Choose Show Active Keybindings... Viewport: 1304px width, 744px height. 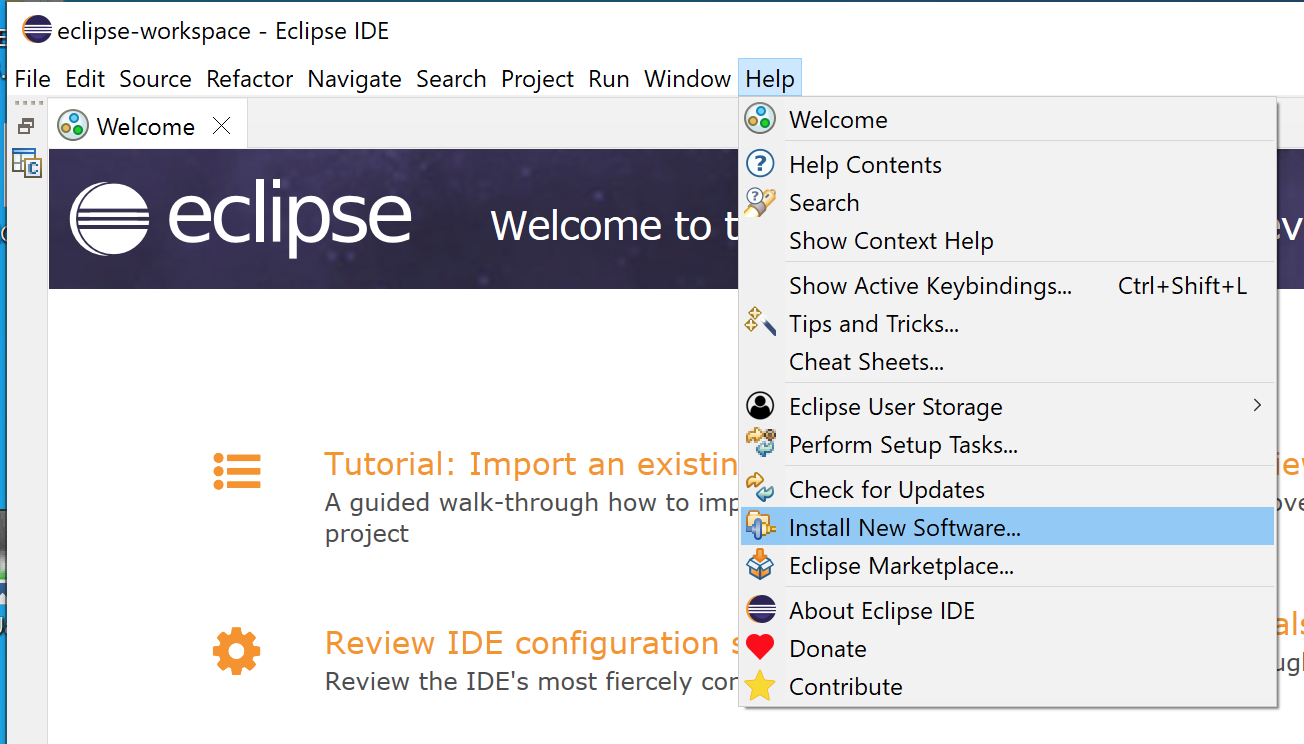pos(1008,285)
